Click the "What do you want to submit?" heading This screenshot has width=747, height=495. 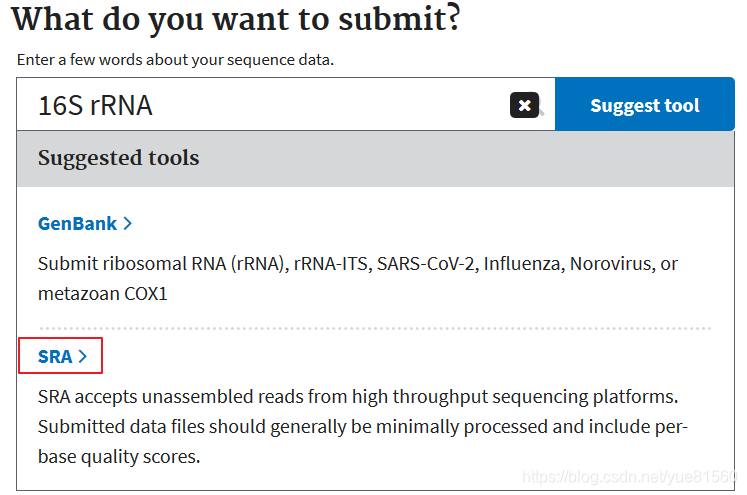(236, 19)
